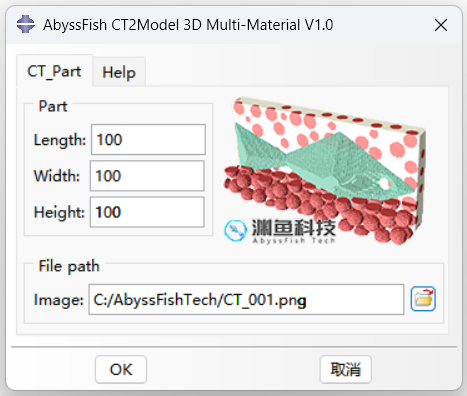Open the file browser folder icon
Screen dimensions: 467x396
423,299
